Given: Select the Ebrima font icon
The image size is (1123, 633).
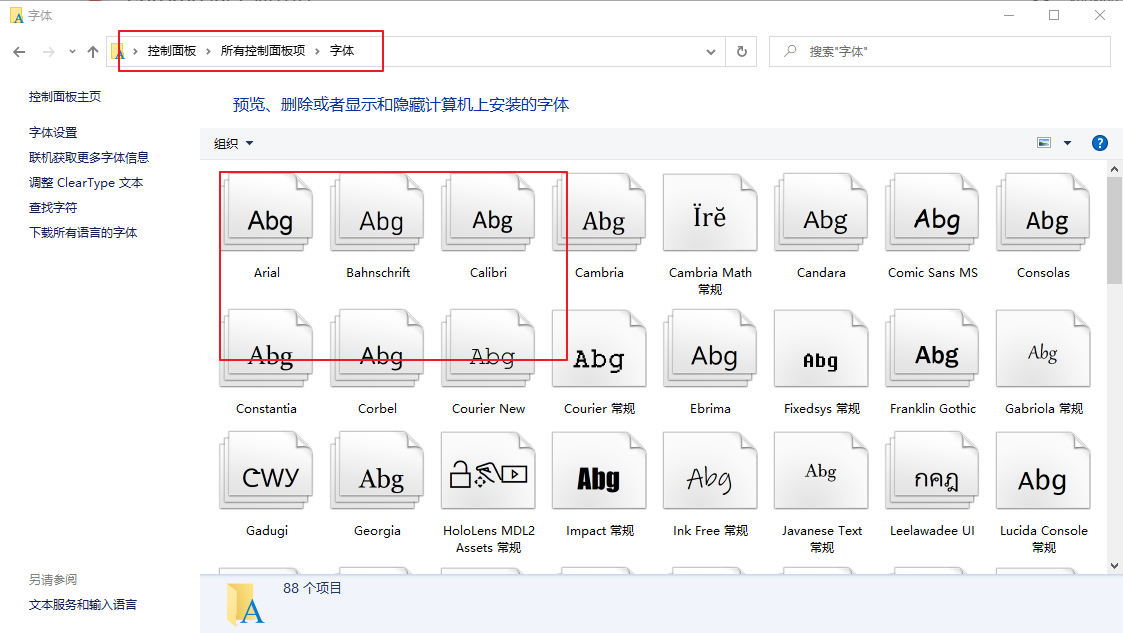Looking at the screenshot, I should tap(710, 349).
